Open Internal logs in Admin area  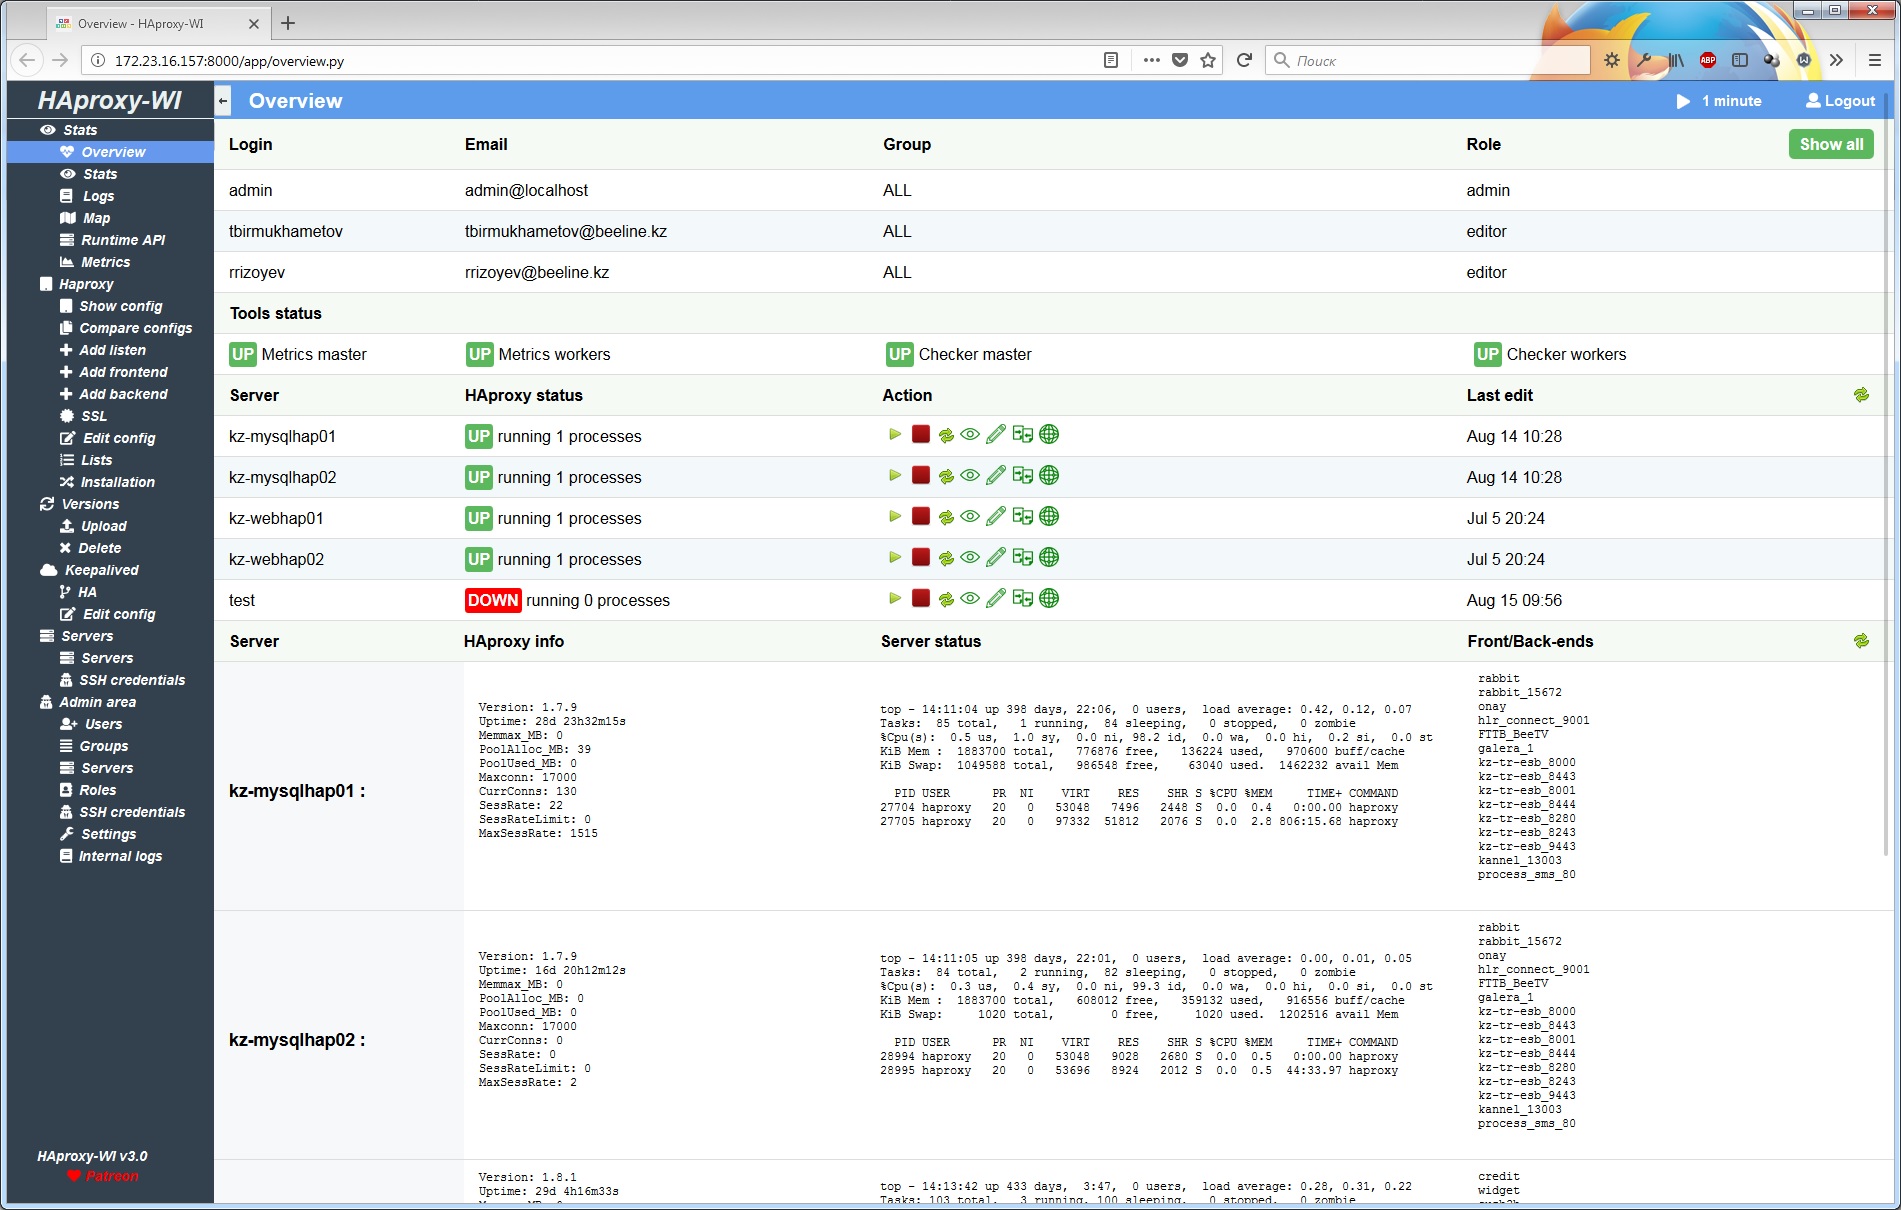tap(110, 856)
